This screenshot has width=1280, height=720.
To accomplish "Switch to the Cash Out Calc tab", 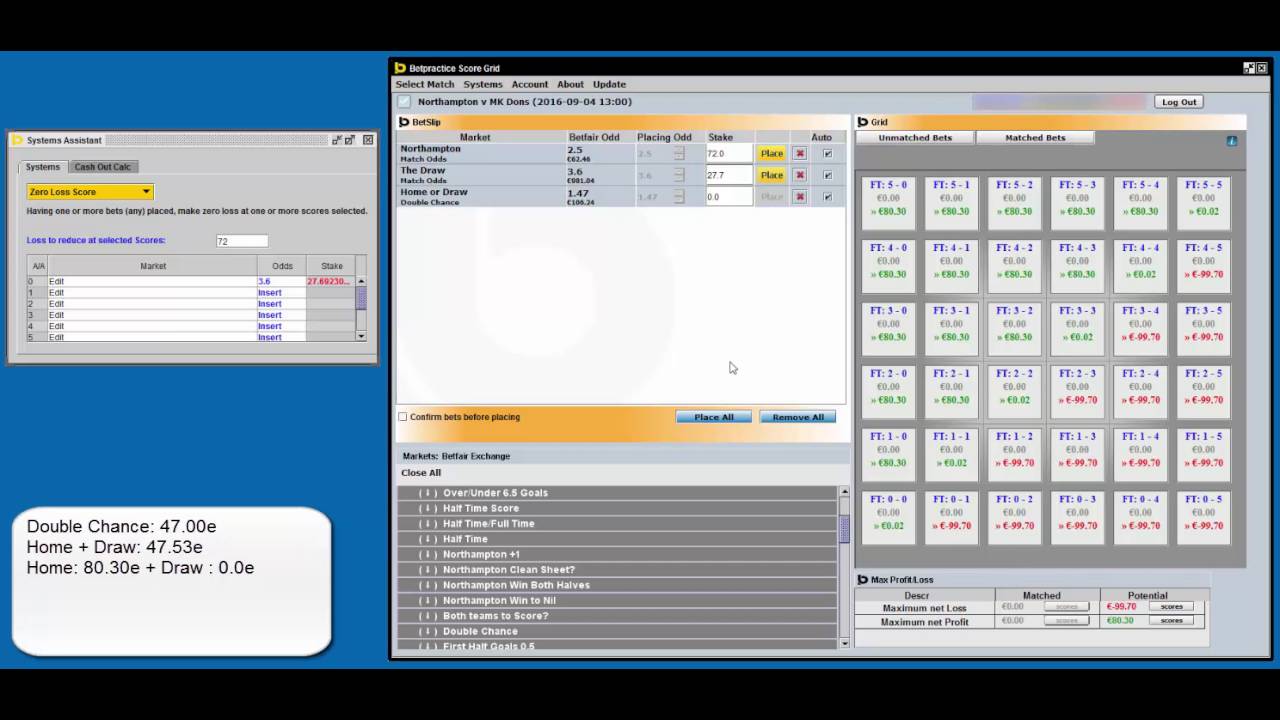I will 103,167.
